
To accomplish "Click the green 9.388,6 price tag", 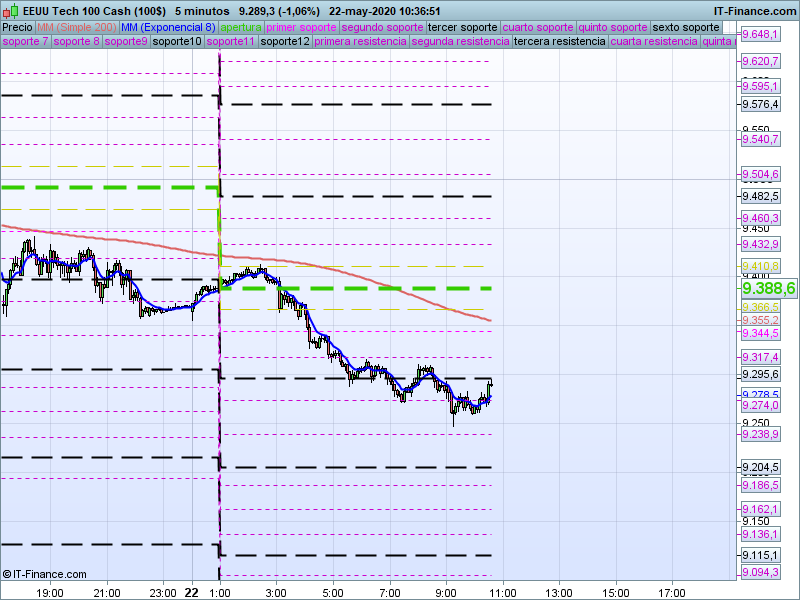I will [x=768, y=288].
